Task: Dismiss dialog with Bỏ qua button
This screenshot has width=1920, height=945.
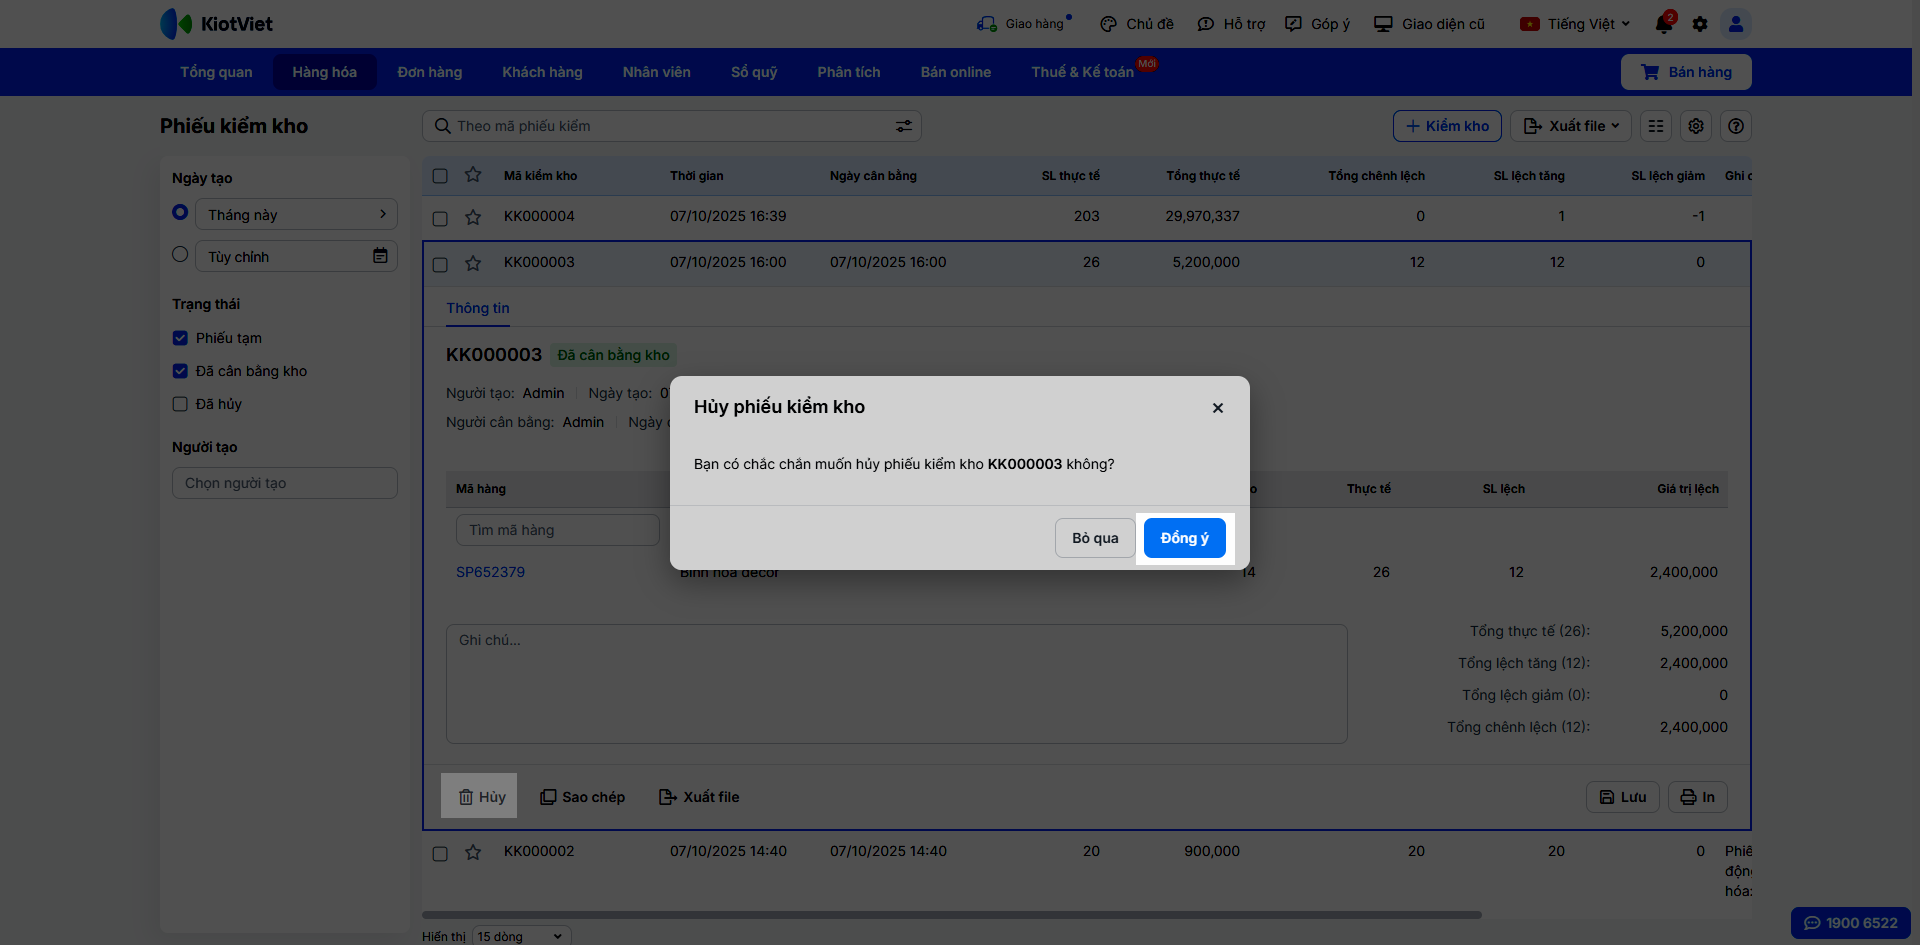Action: (x=1095, y=538)
